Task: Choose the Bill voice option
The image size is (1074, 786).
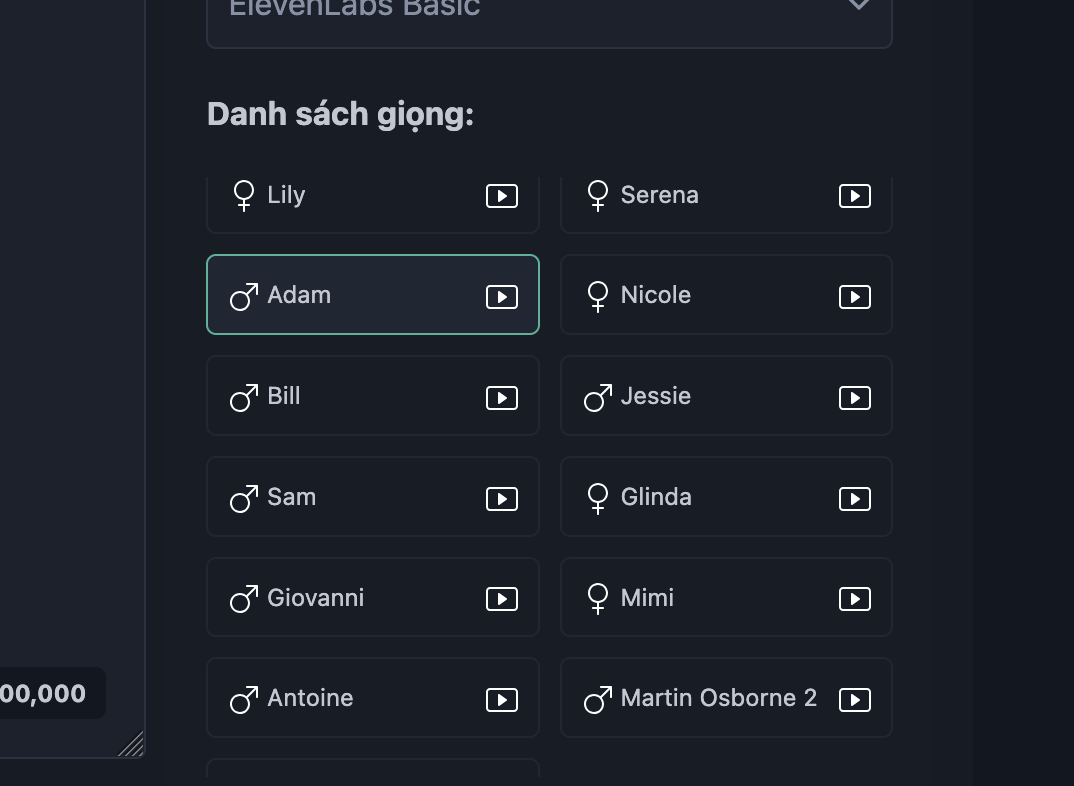Action: coord(373,395)
